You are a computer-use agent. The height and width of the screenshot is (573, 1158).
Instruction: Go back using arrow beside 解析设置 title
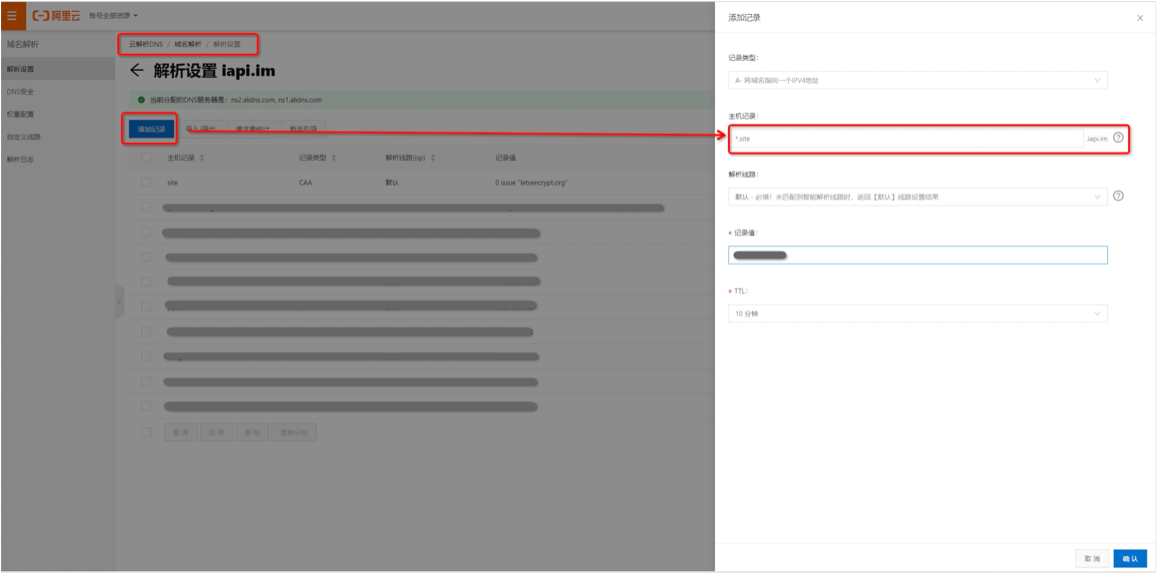137,71
